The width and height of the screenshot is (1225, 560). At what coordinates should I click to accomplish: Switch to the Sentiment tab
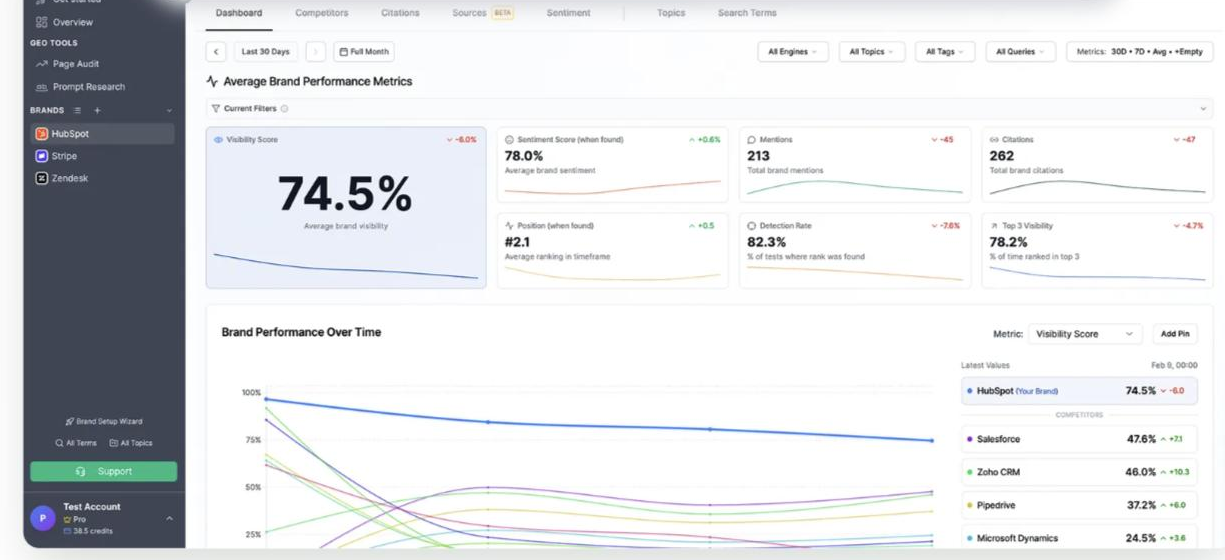568,13
